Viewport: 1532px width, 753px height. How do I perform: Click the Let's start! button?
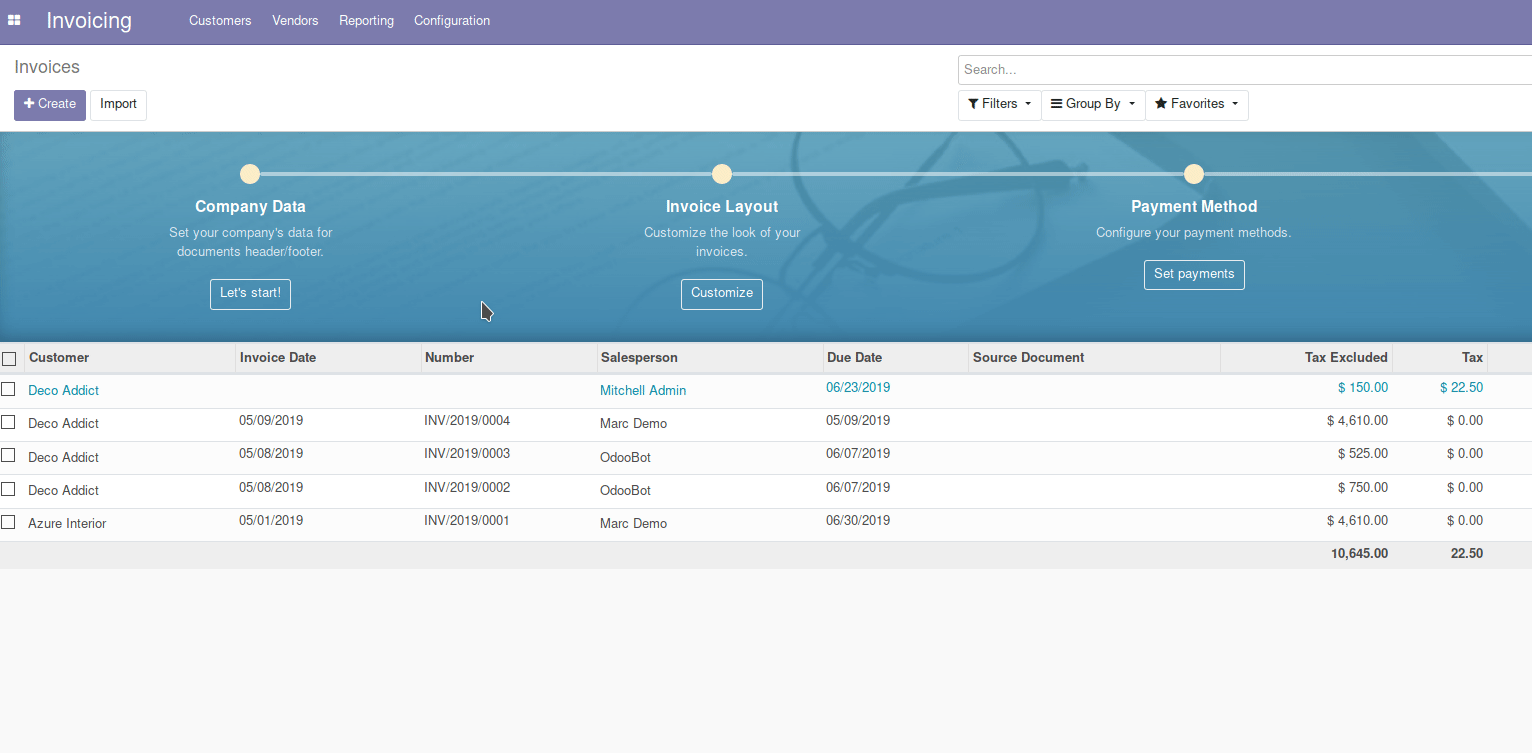point(250,294)
